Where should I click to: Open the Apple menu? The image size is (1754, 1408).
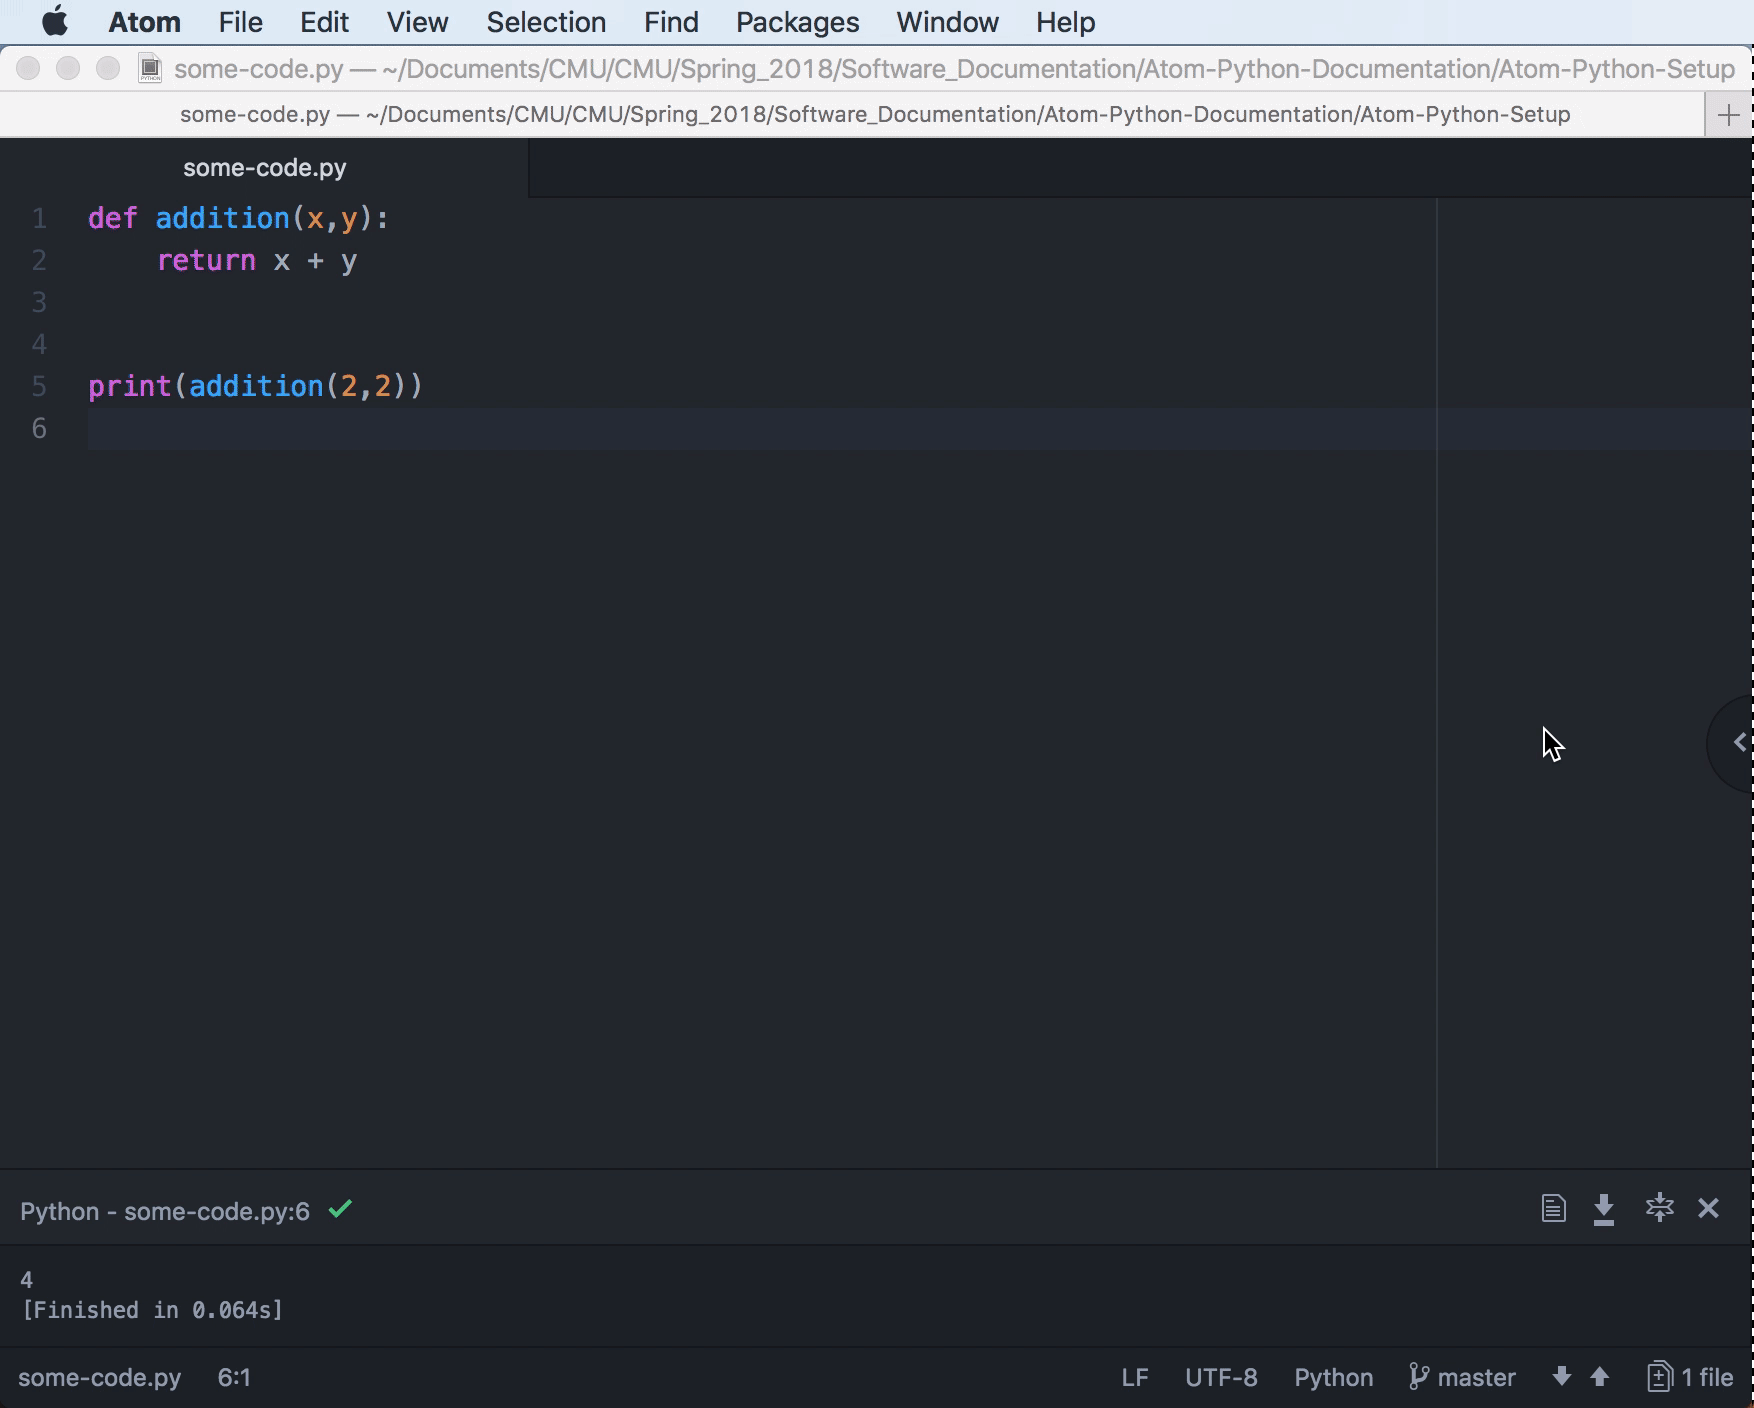tap(55, 22)
